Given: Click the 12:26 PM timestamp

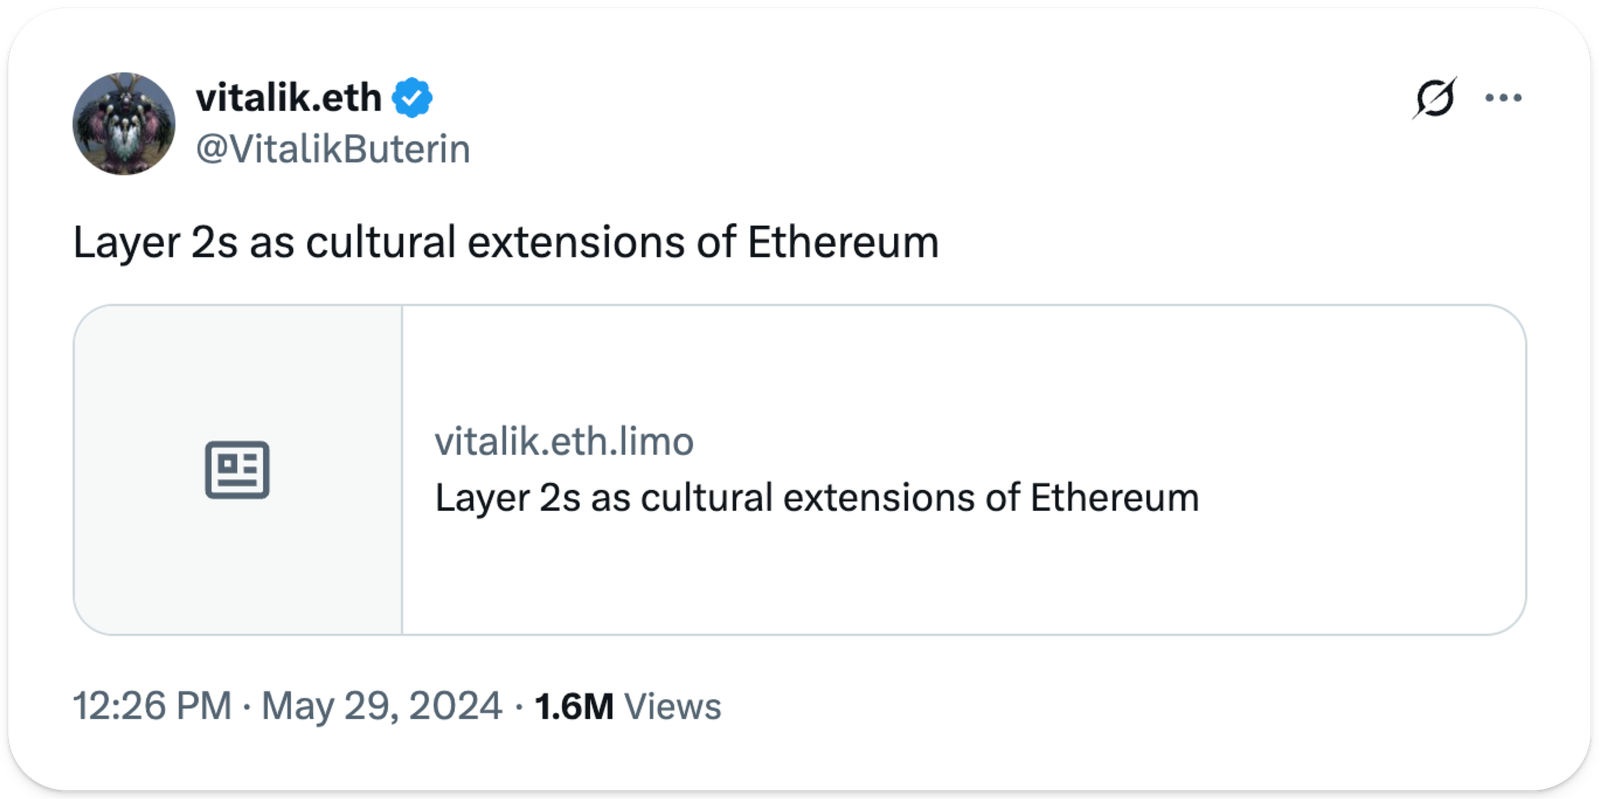Looking at the screenshot, I should (x=152, y=706).
